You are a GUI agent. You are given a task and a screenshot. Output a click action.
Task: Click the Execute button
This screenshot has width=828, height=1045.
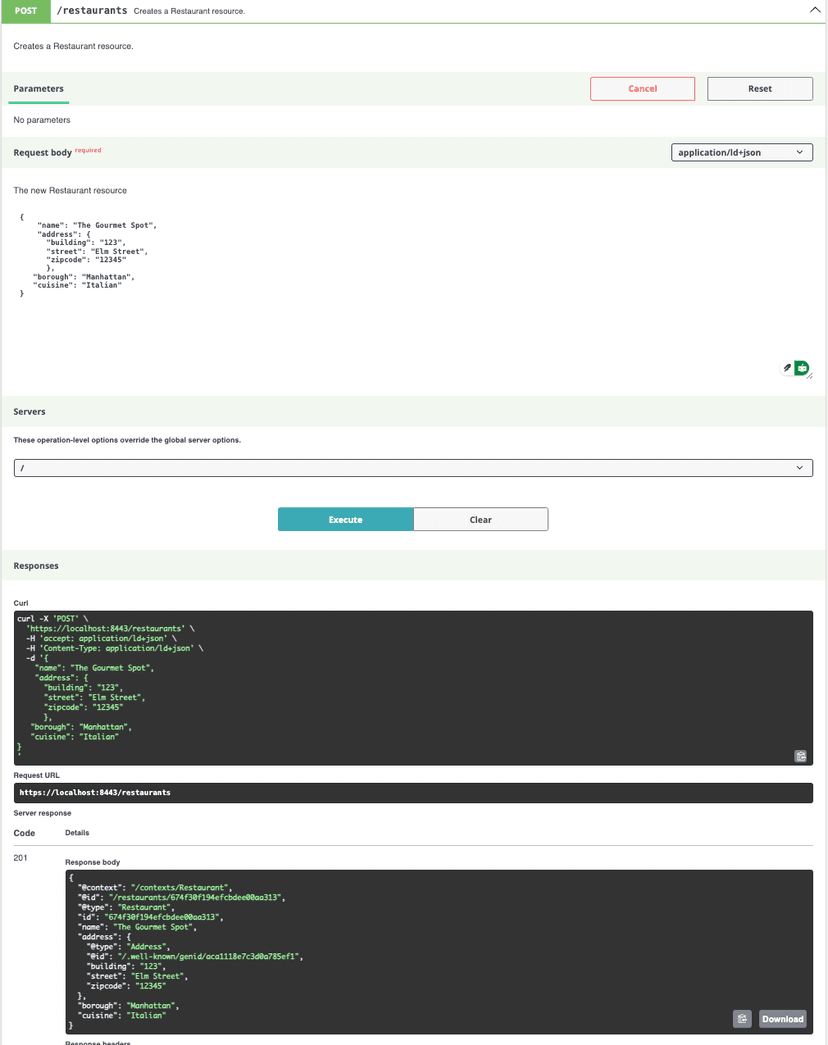point(345,519)
